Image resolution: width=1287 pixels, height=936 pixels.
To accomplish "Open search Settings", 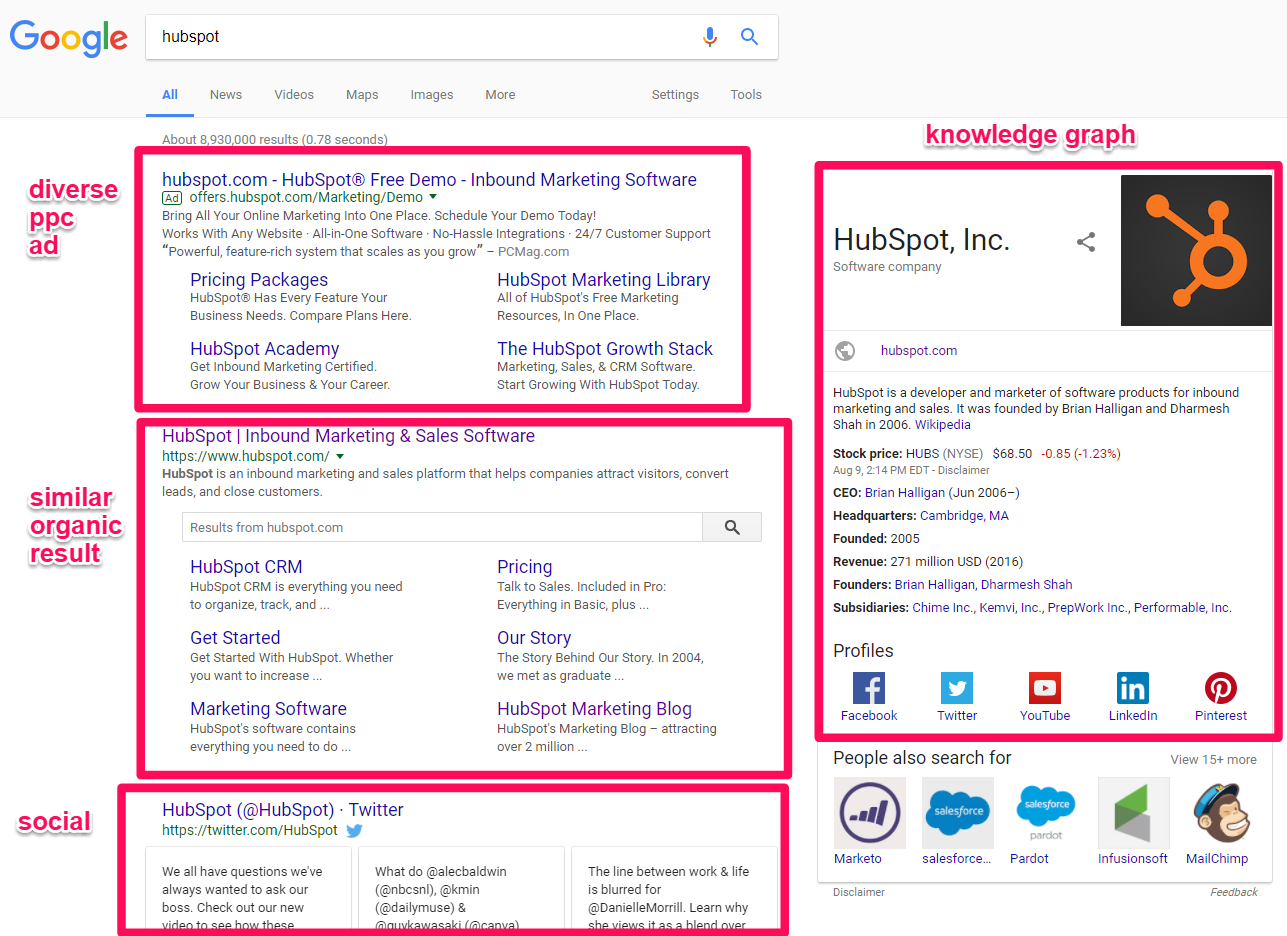I will tap(675, 95).
